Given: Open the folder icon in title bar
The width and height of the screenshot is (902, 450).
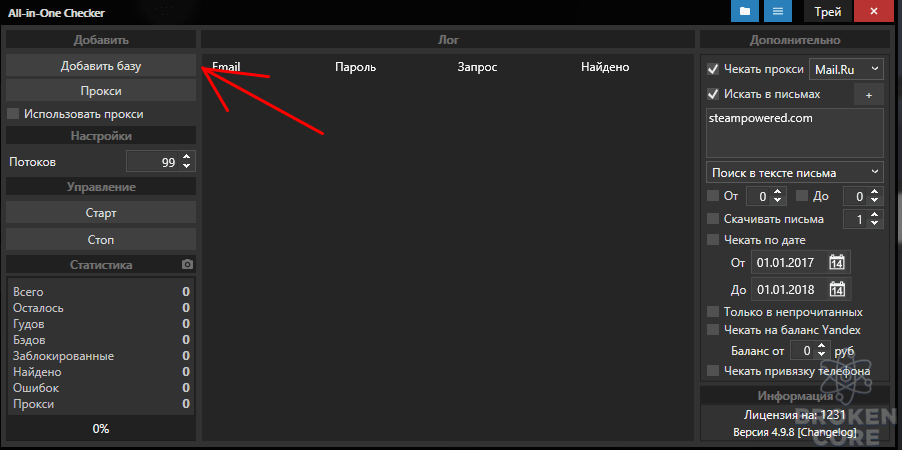Looking at the screenshot, I should 745,12.
